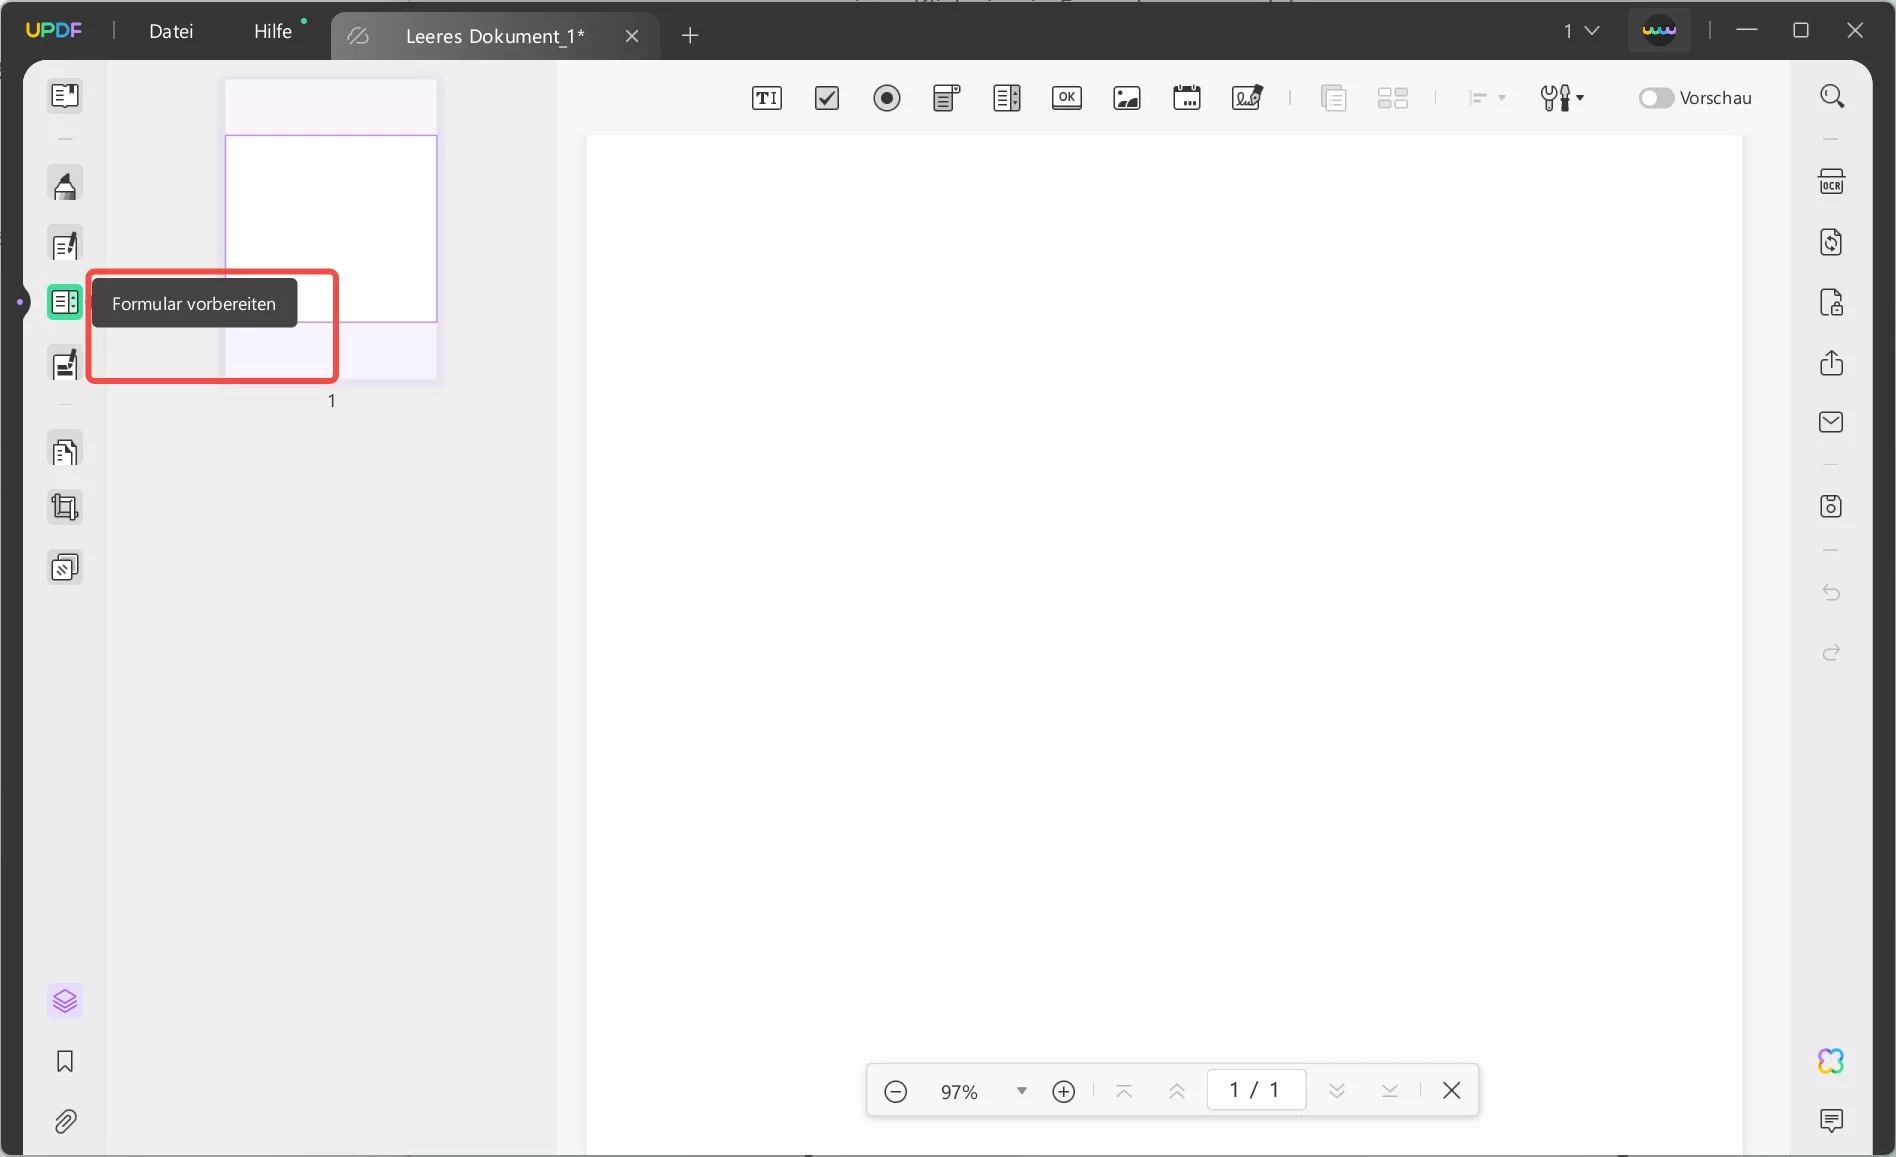Image resolution: width=1896 pixels, height=1157 pixels.
Task: Select the Comment highlighter tool
Action: click(65, 186)
